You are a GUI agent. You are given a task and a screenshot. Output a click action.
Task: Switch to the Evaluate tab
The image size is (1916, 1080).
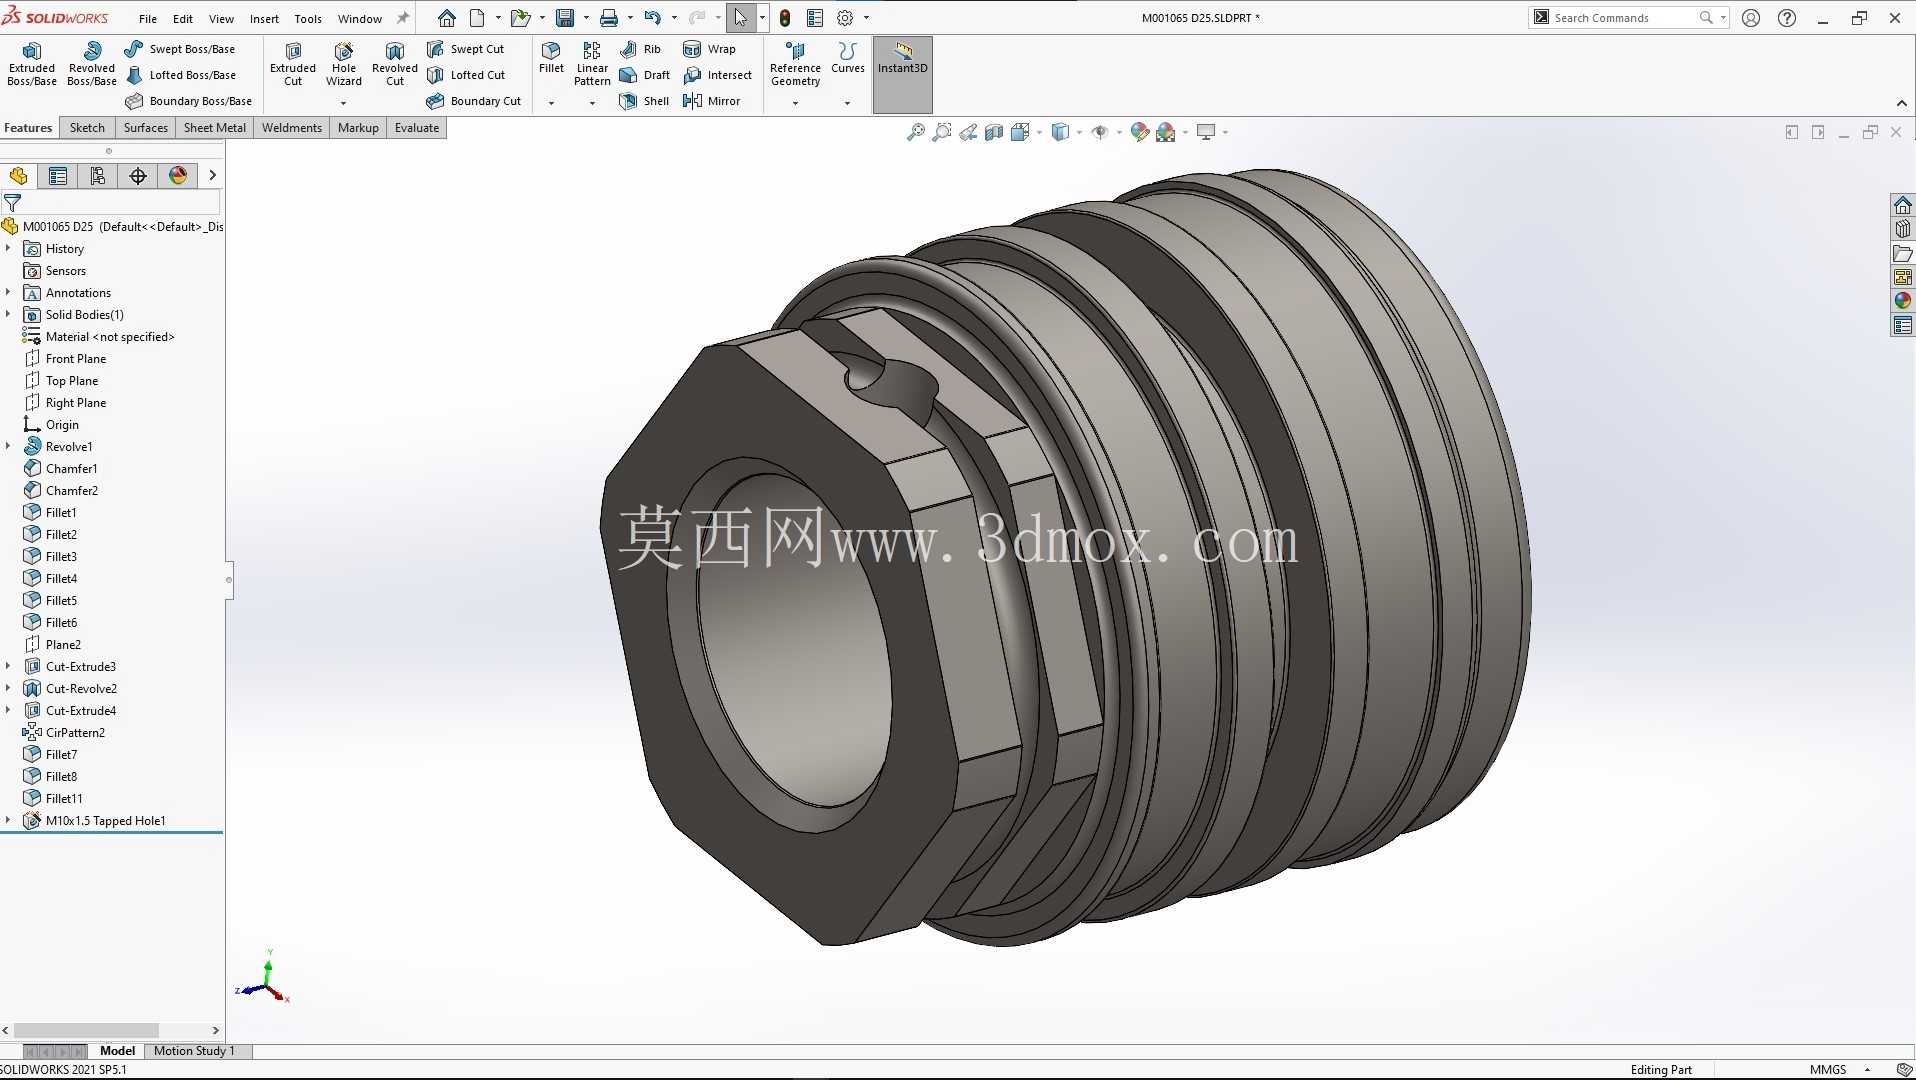pos(416,128)
